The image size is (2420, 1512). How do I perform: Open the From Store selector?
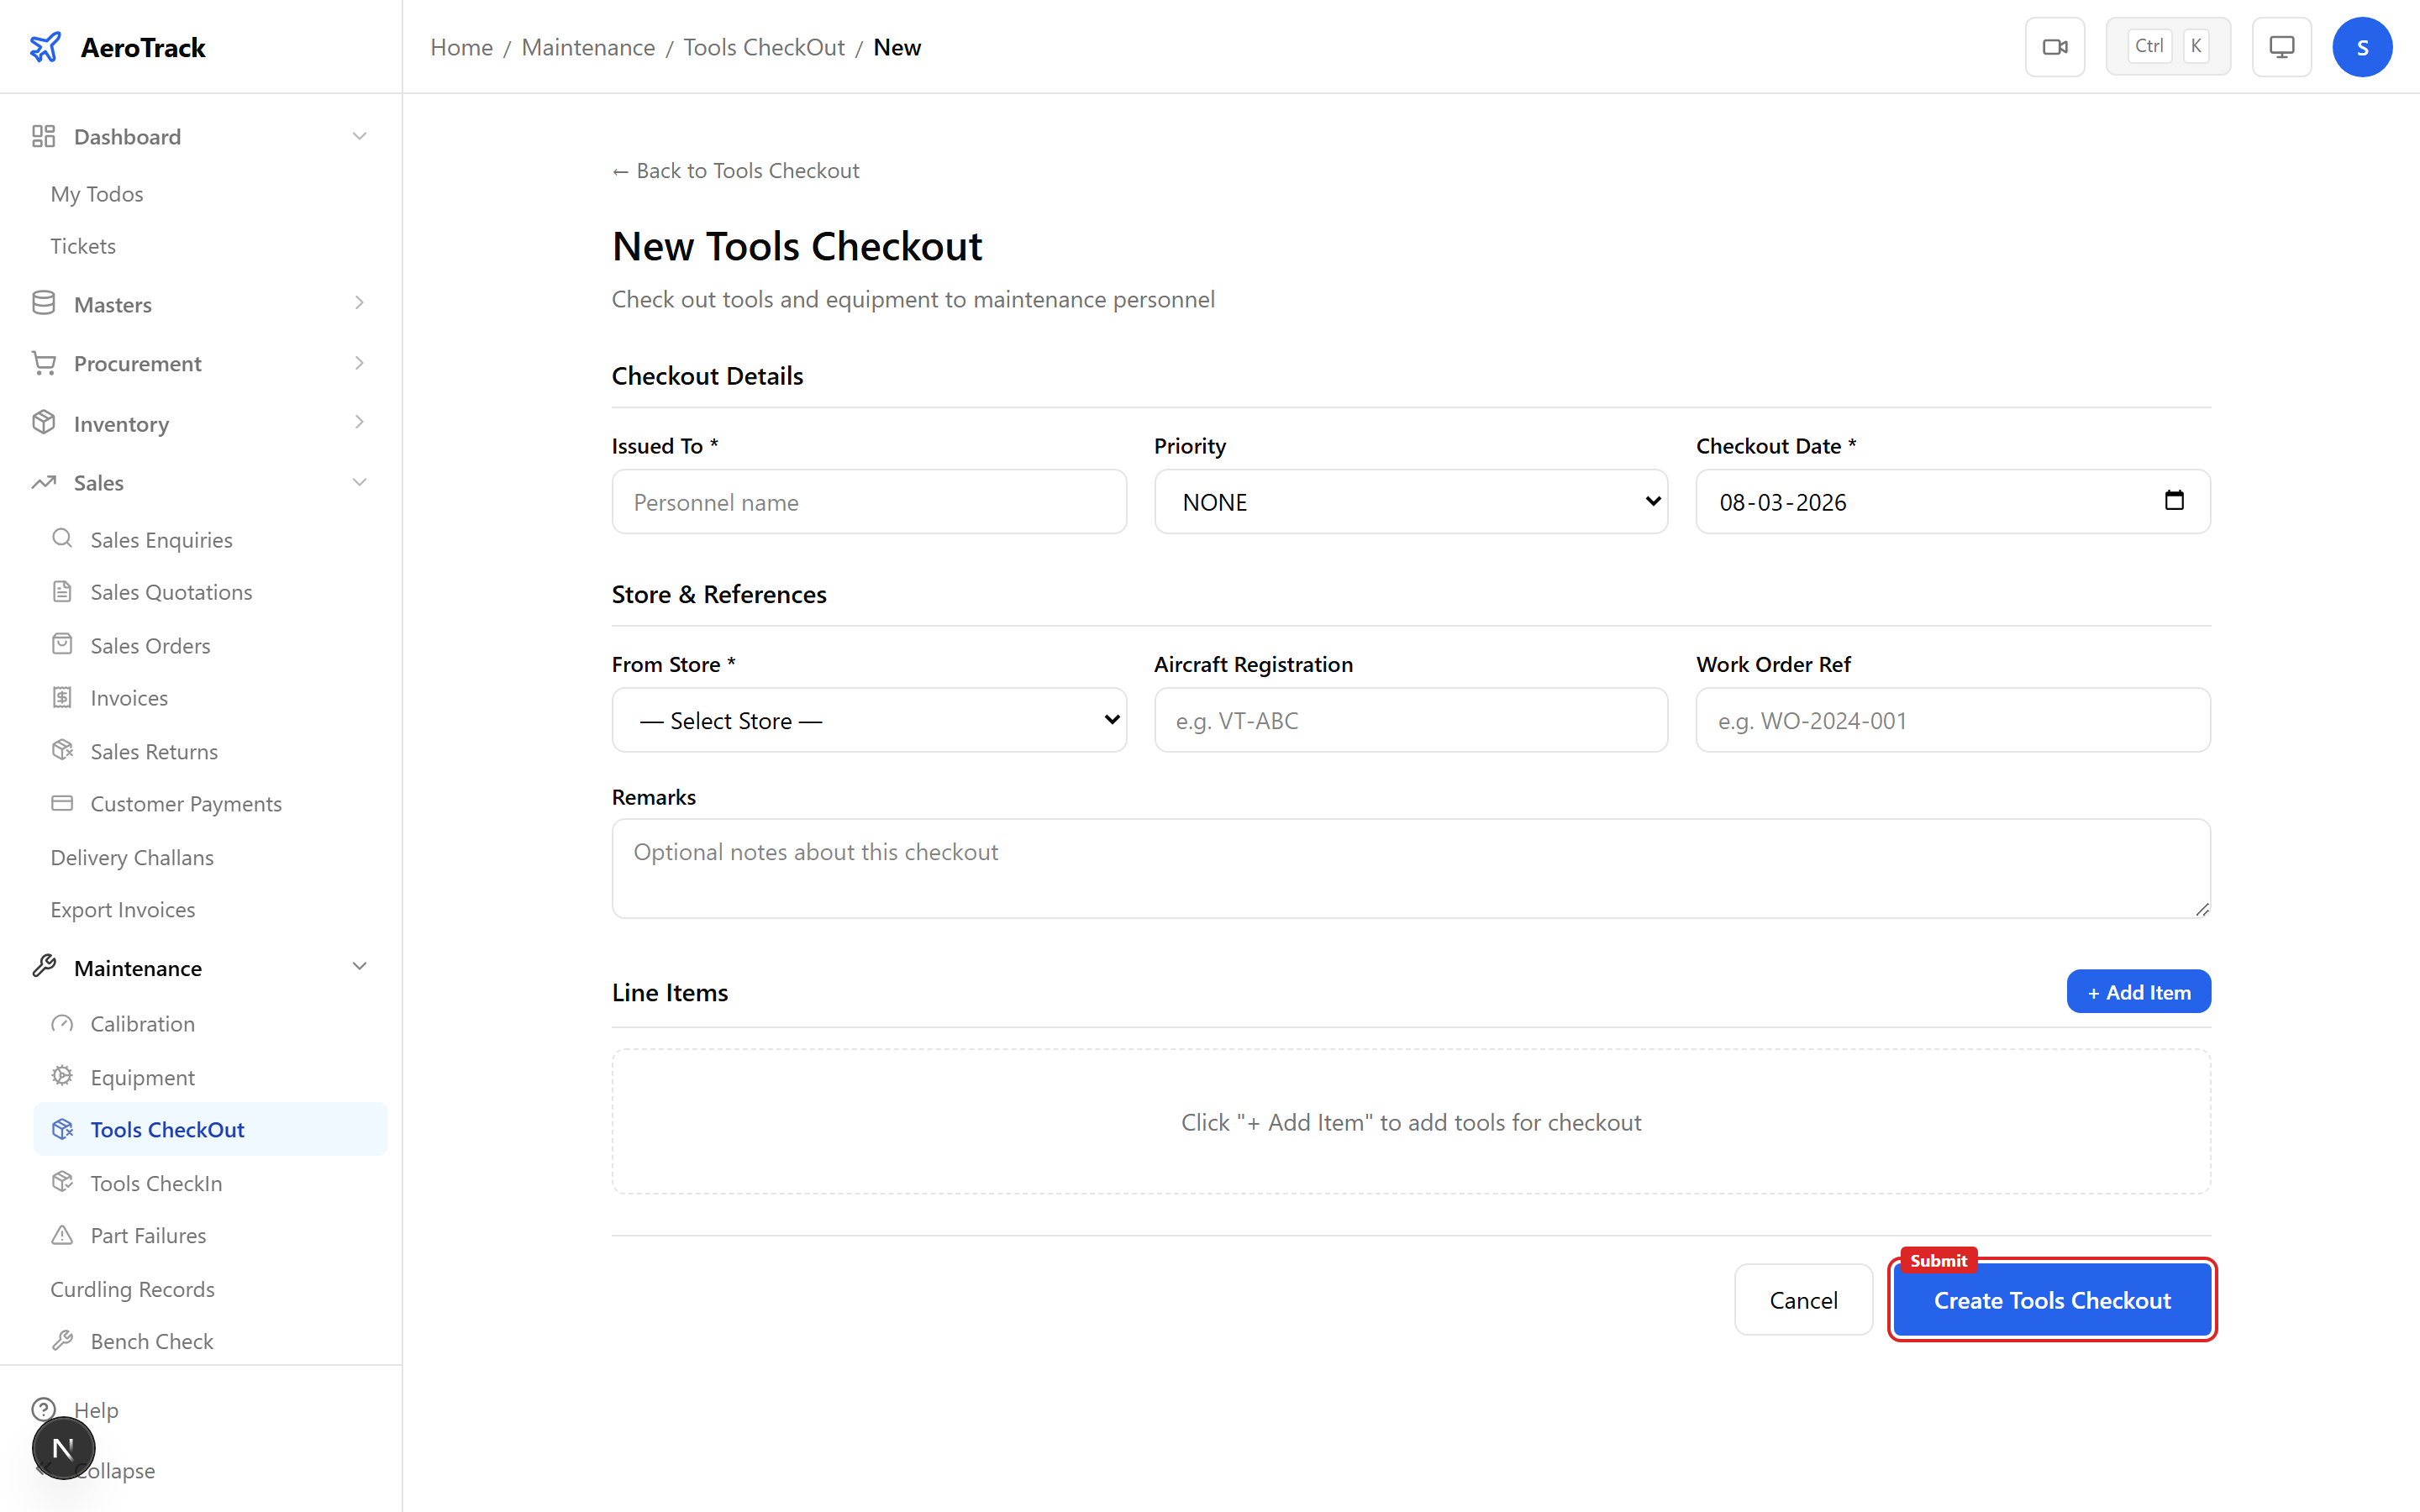868,719
